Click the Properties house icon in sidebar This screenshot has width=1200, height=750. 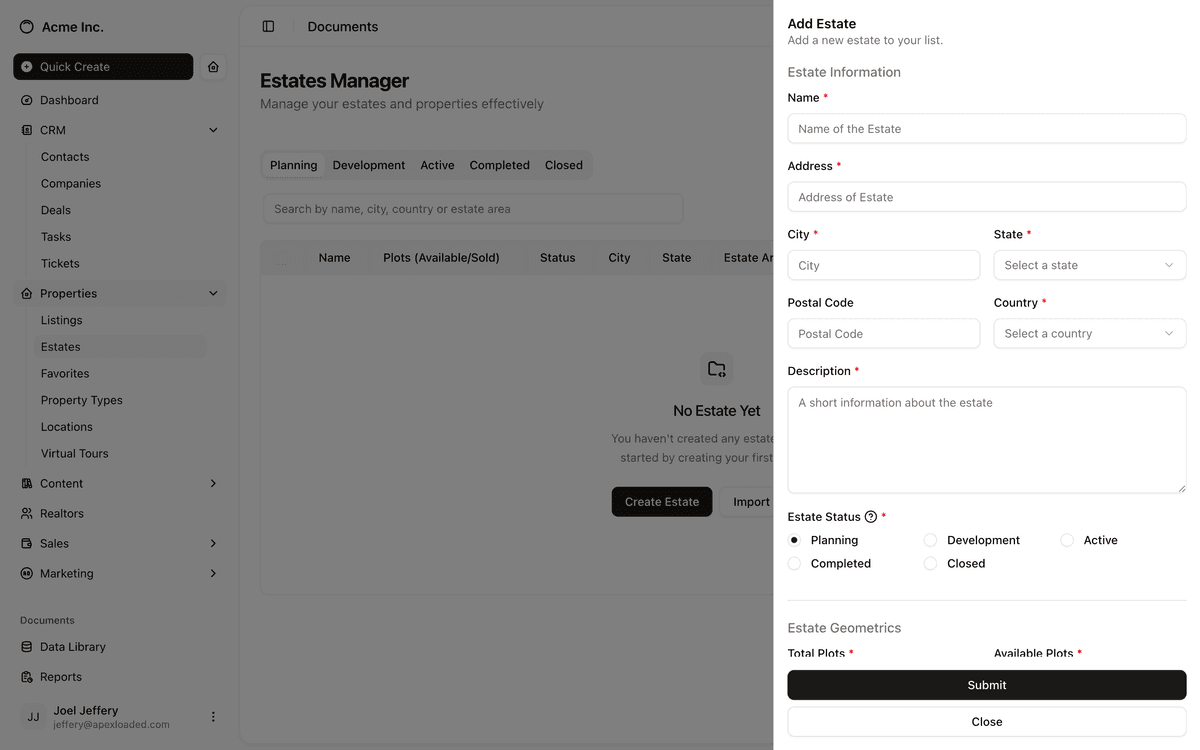click(25, 293)
